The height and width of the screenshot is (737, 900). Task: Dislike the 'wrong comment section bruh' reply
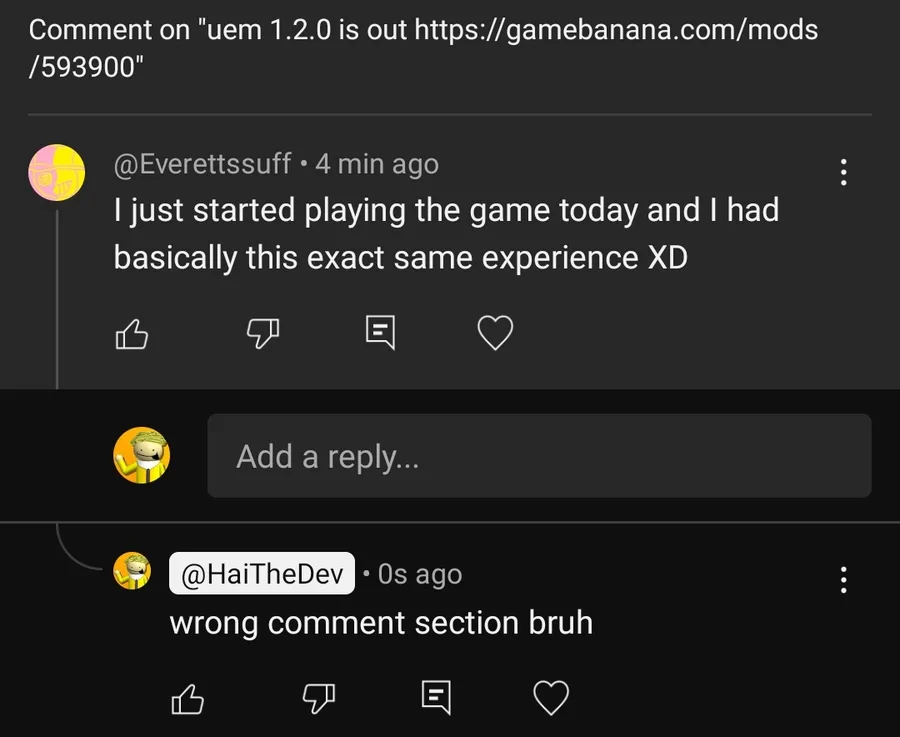tap(316, 698)
